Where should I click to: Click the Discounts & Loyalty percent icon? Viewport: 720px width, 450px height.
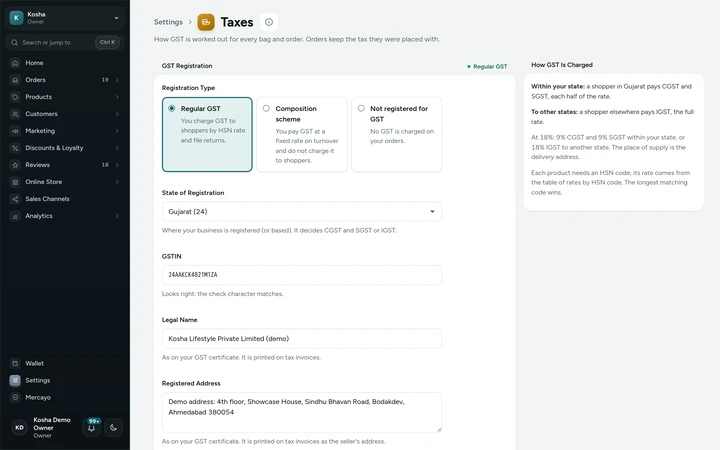pos(15,148)
